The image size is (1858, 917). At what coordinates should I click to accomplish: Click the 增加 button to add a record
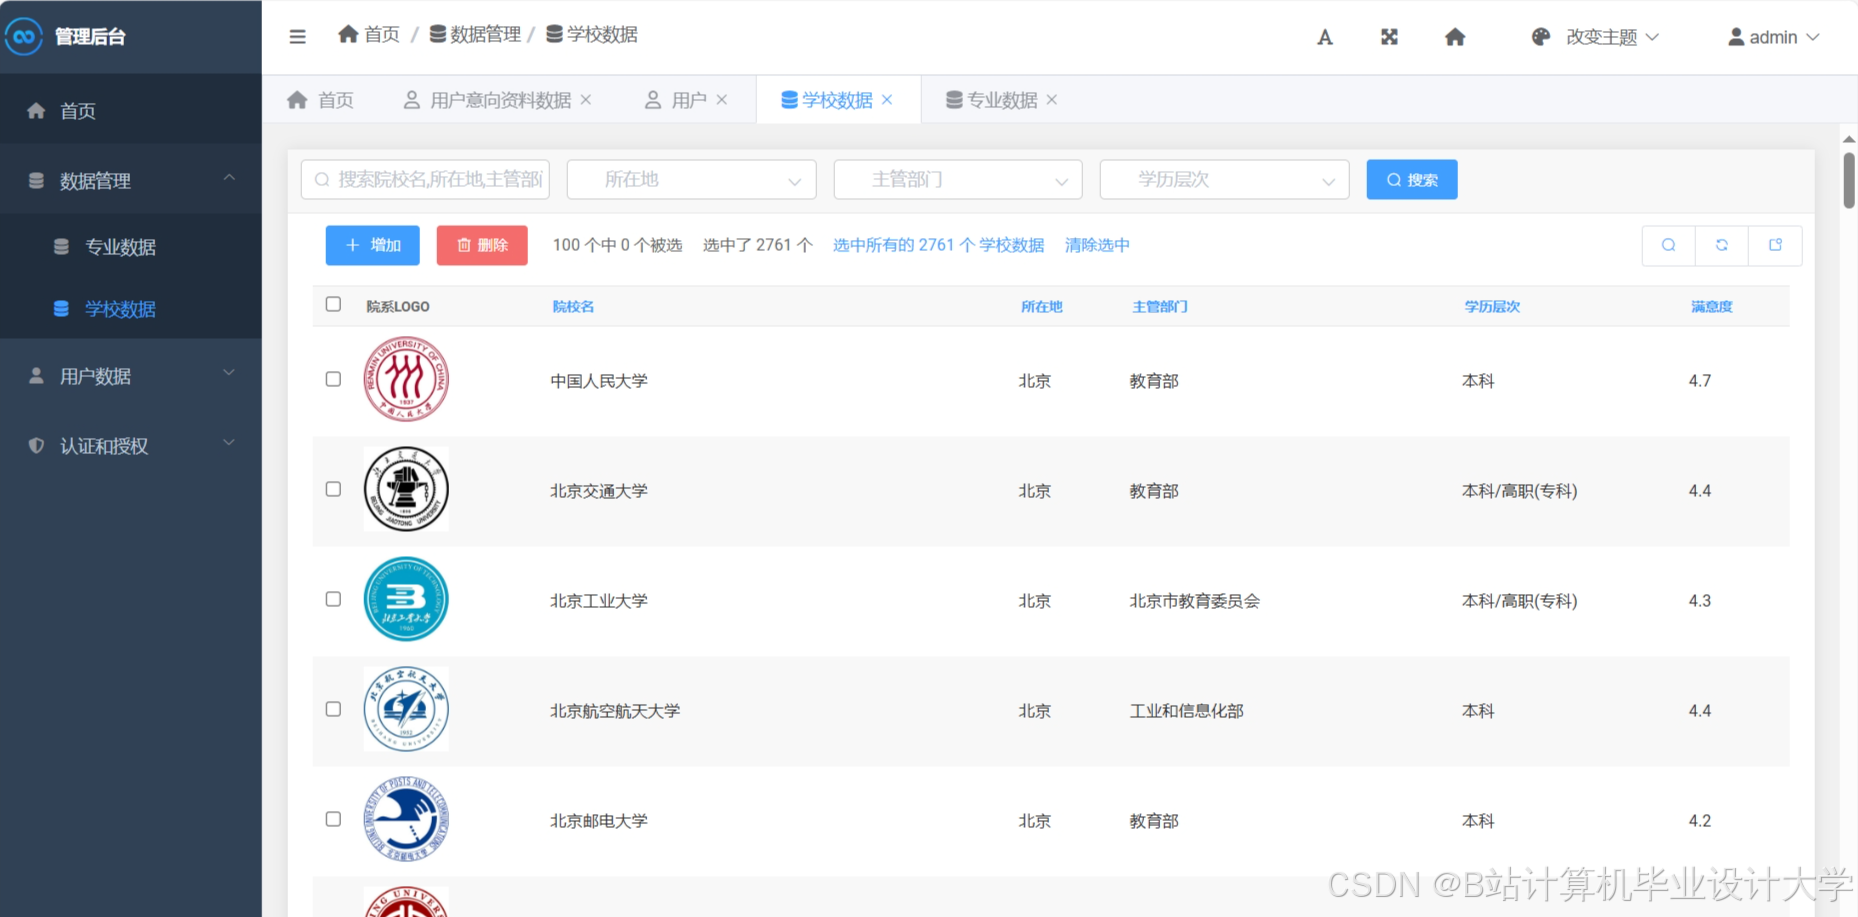(x=372, y=245)
